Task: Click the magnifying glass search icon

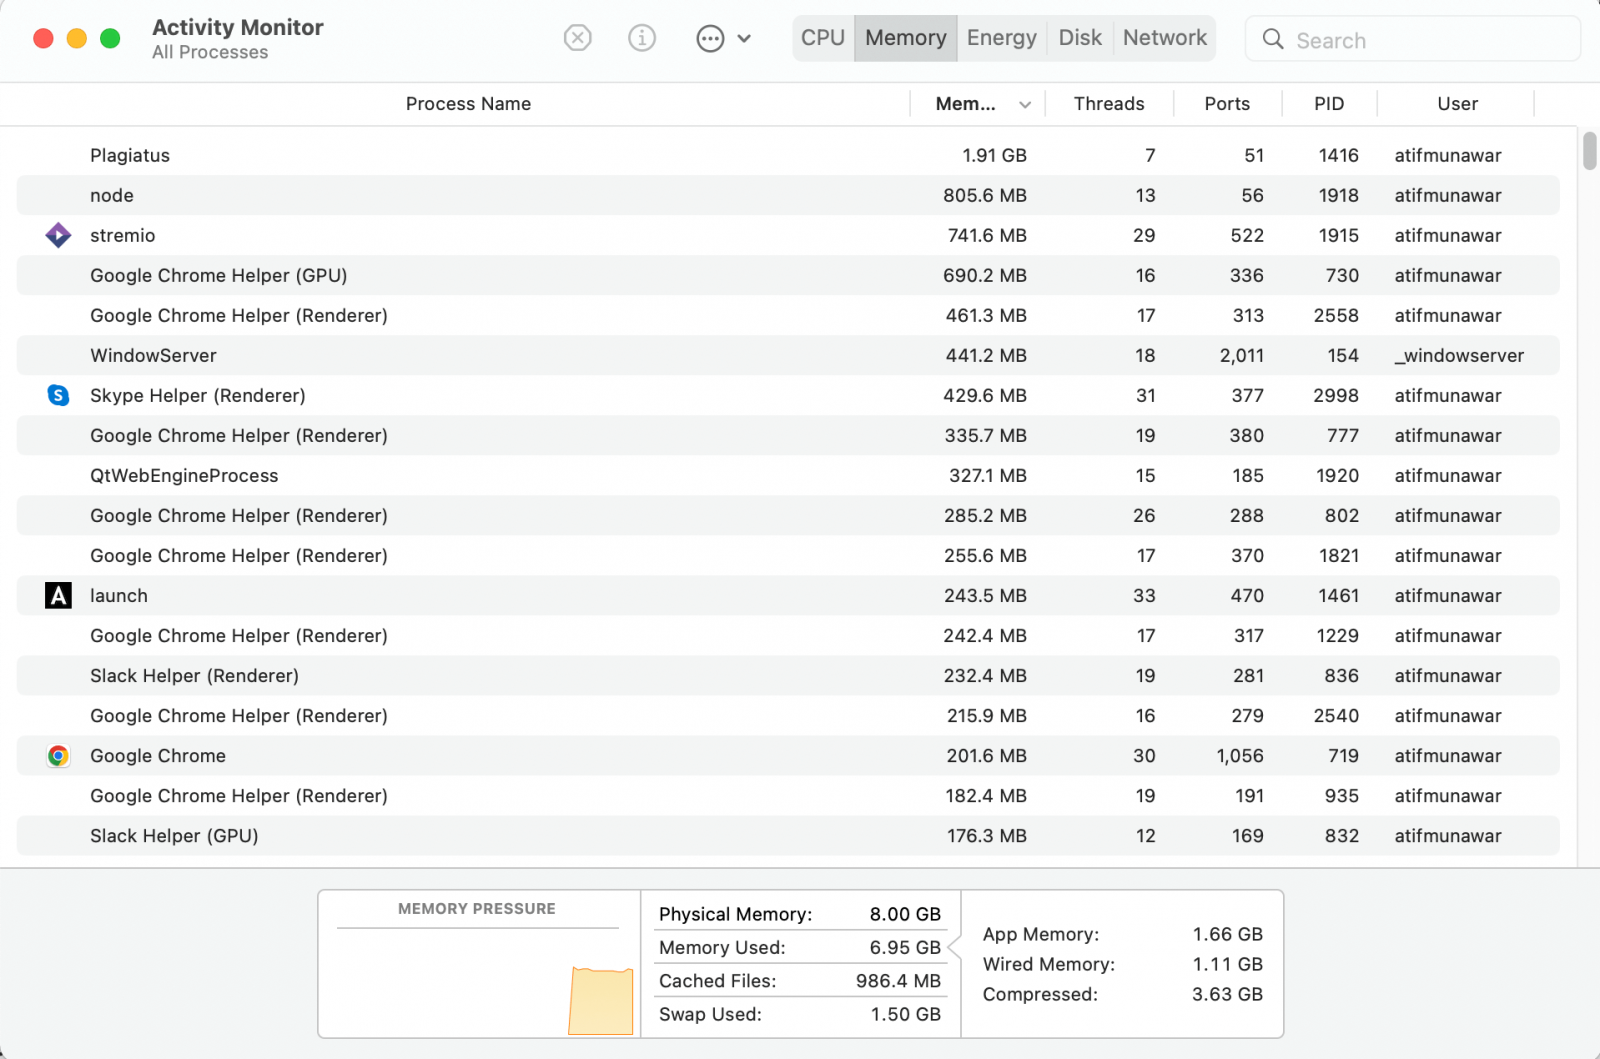Action: [x=1272, y=39]
